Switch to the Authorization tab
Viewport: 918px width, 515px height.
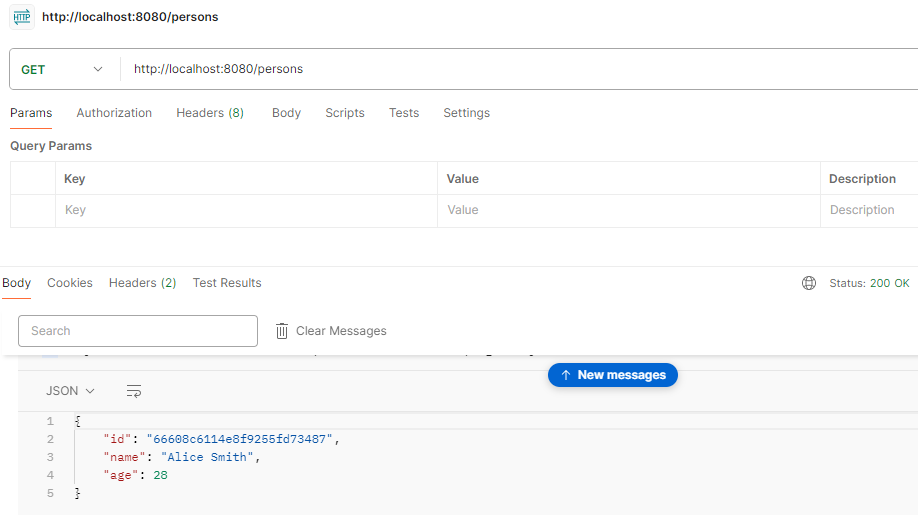pos(114,113)
